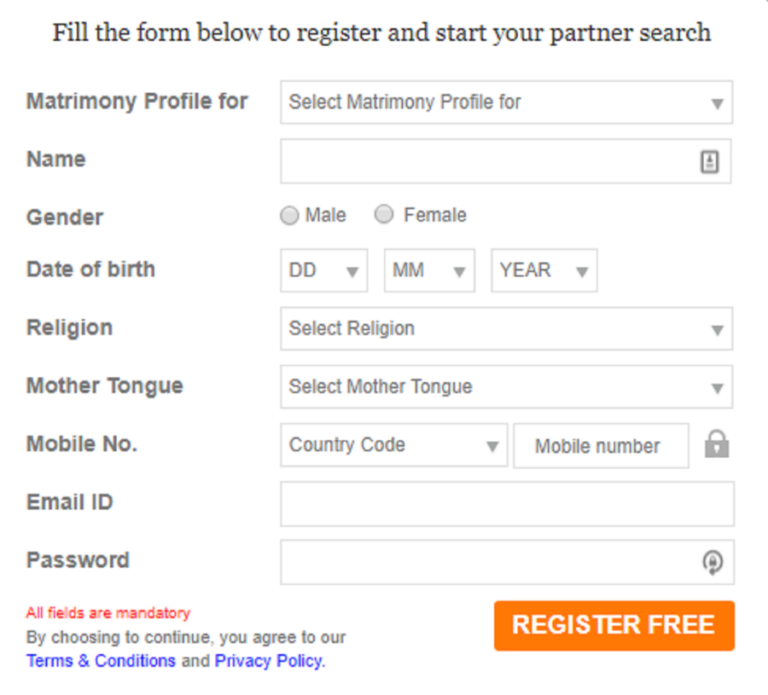Open the Terms & Conditions link

tap(101, 661)
